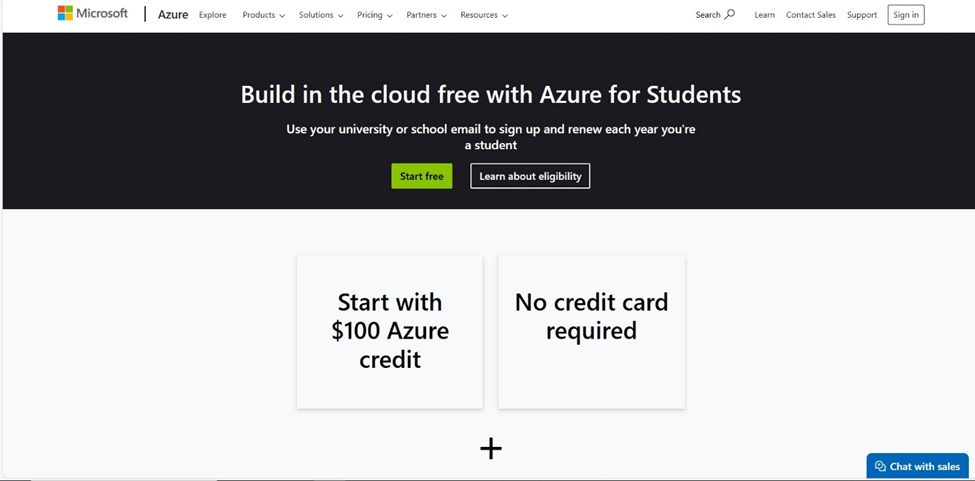Click the Microsoft logo
This screenshot has width=975, height=481.
pos(92,14)
